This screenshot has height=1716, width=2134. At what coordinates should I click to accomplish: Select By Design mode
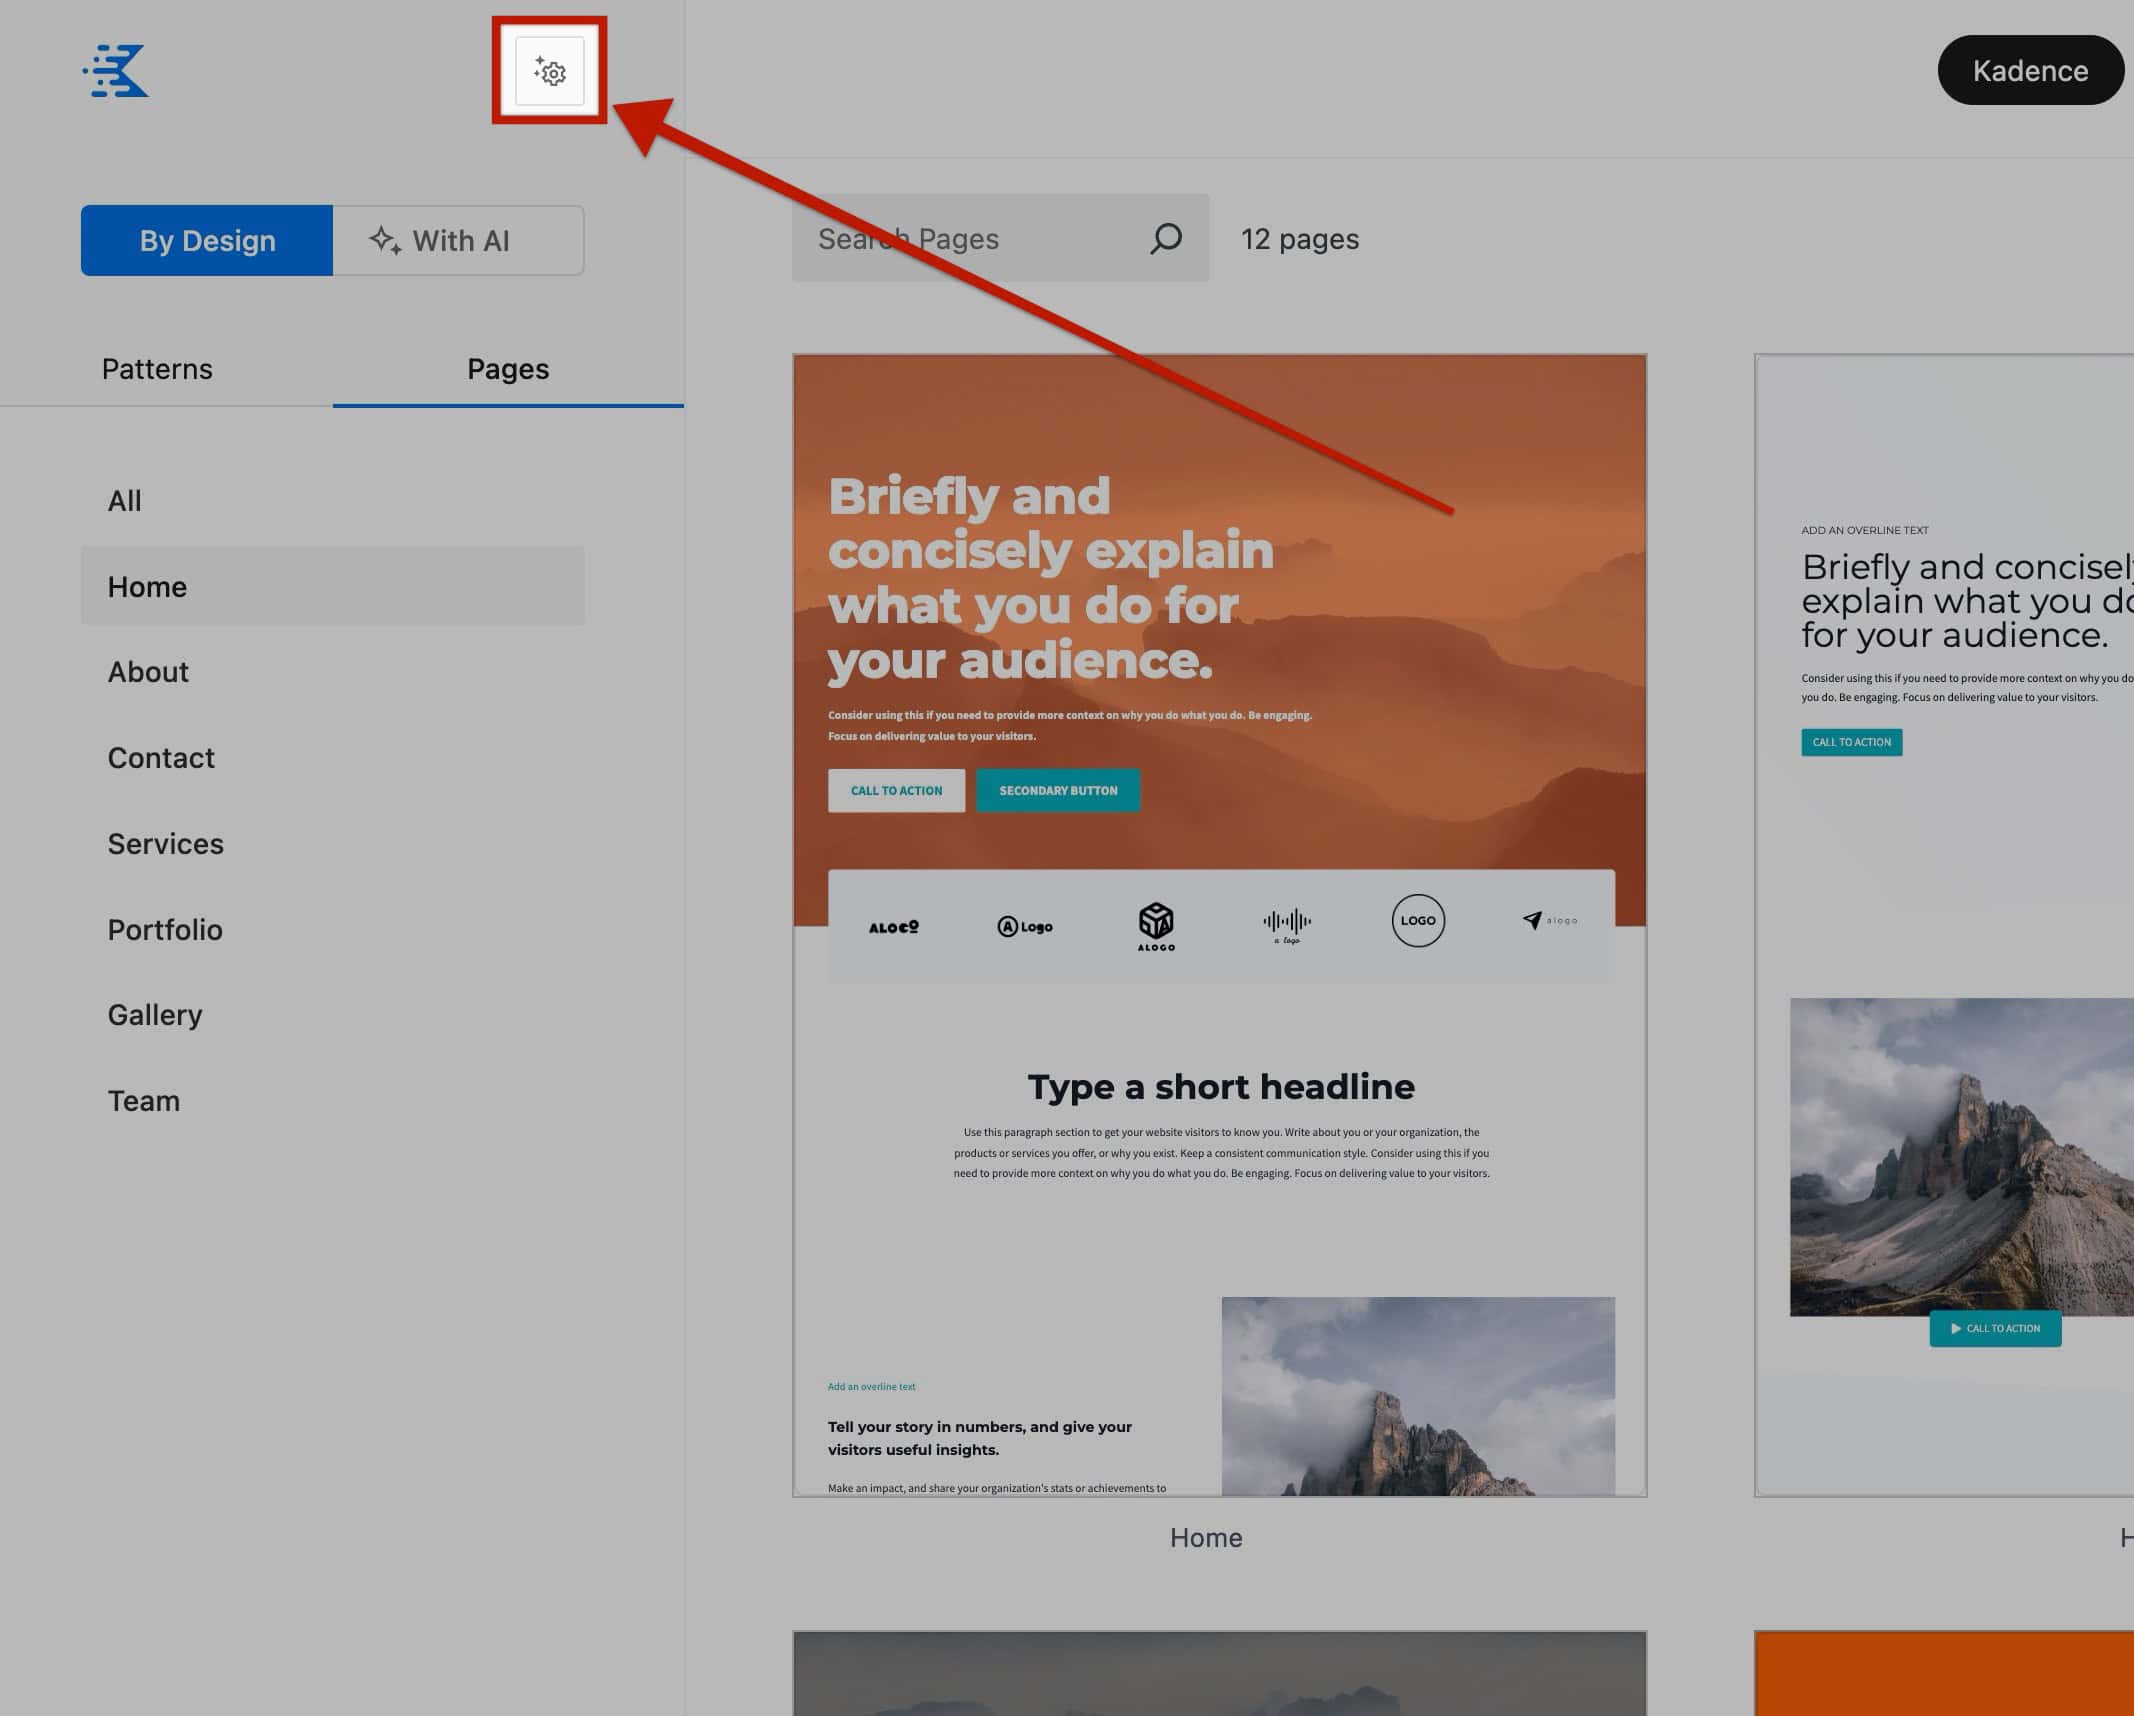(206, 240)
